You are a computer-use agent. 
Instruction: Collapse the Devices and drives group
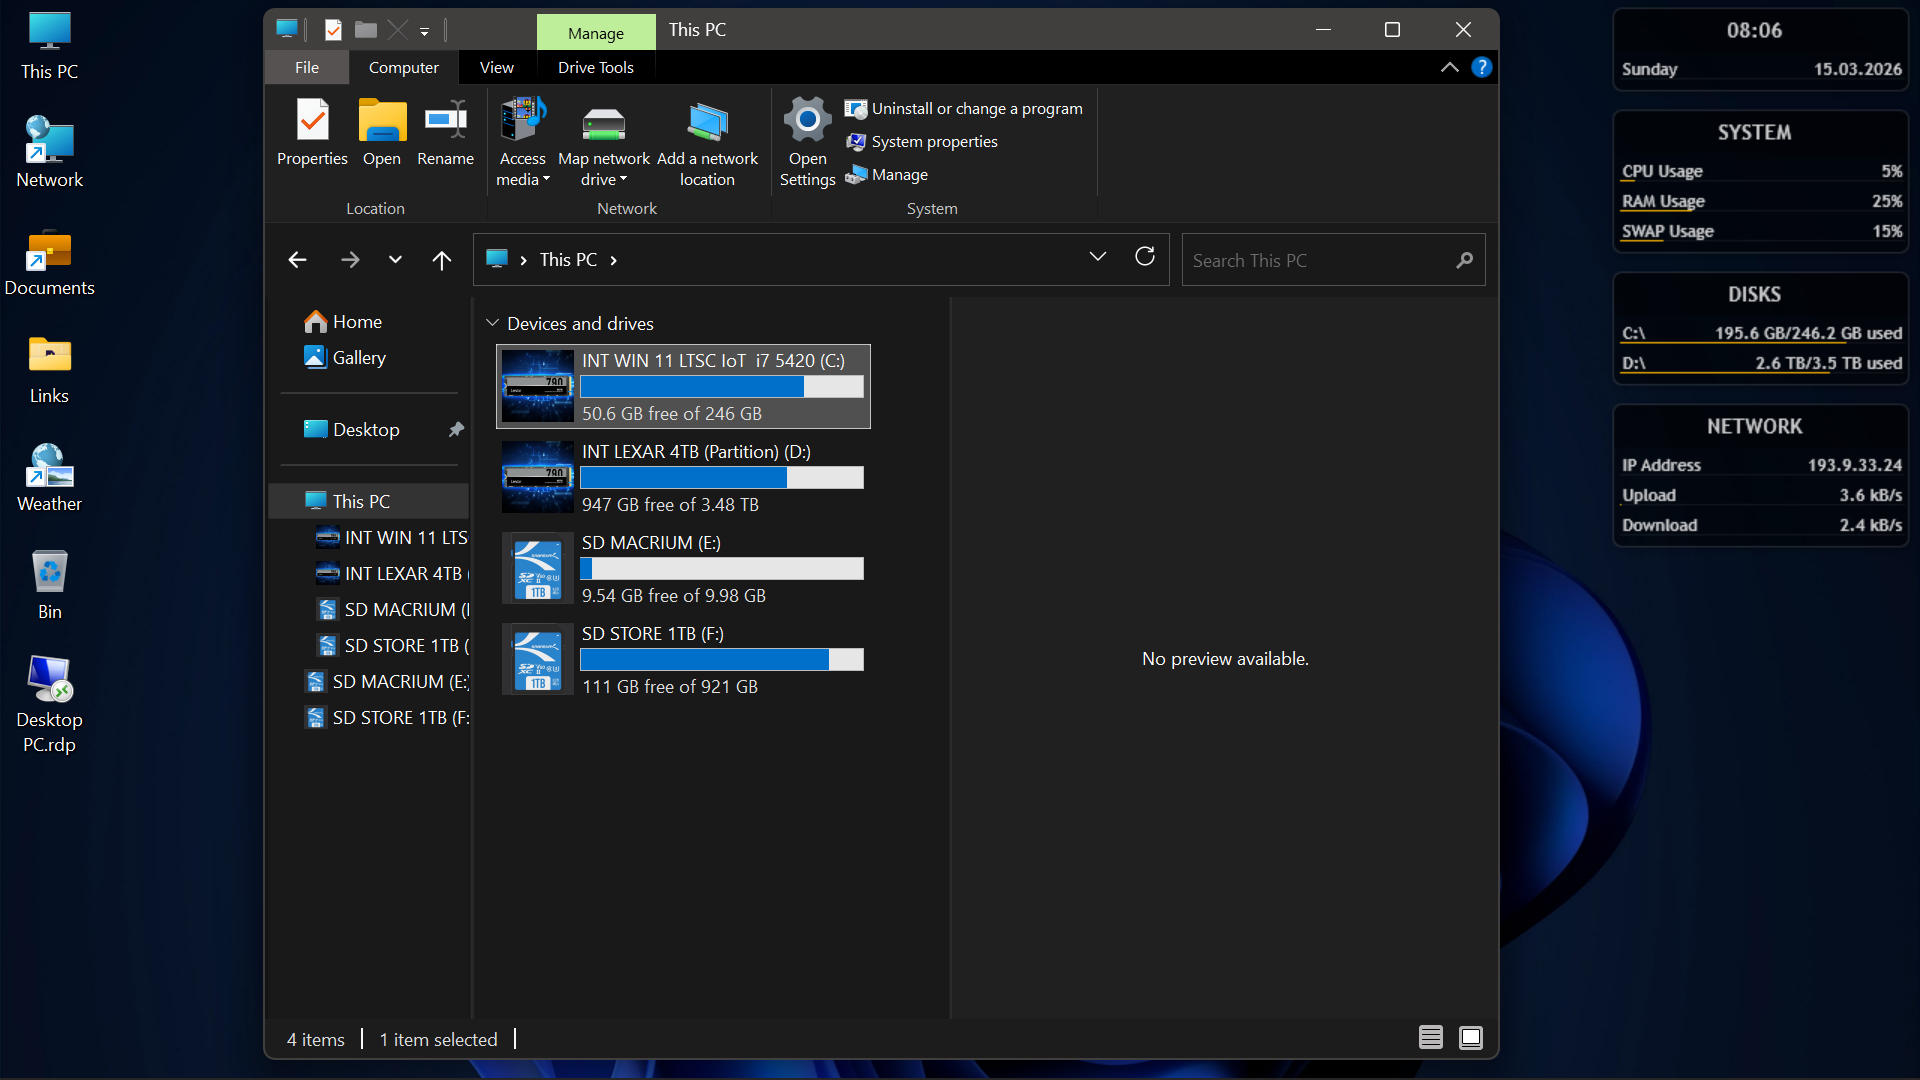point(492,323)
